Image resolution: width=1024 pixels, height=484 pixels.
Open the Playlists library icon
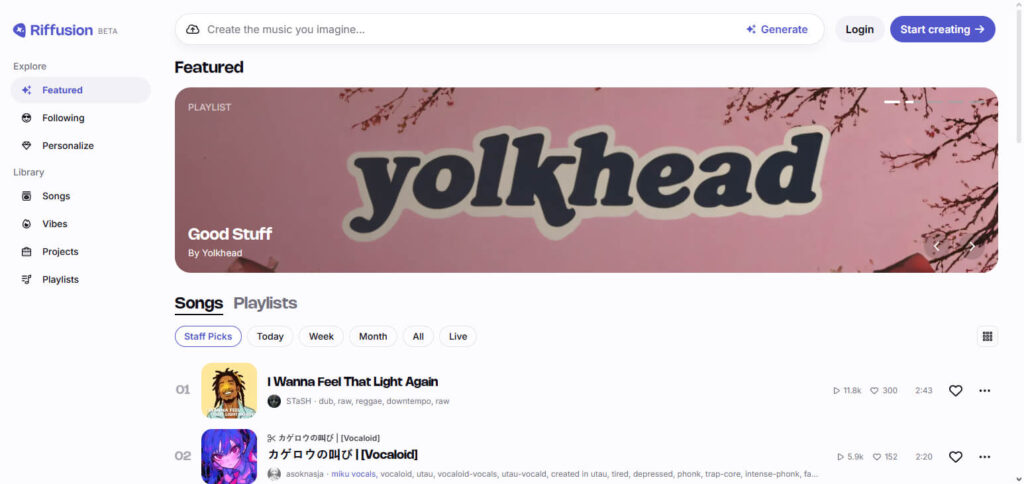(x=27, y=280)
